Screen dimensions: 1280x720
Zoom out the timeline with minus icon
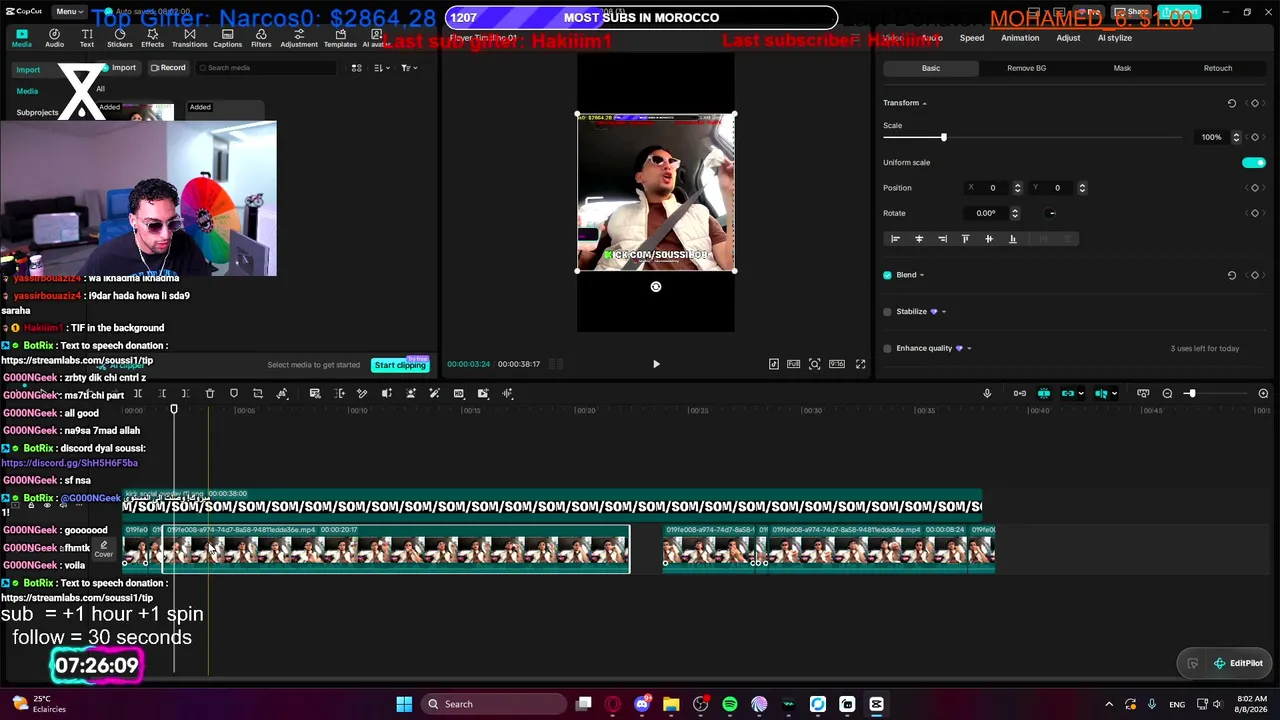pos(1167,393)
